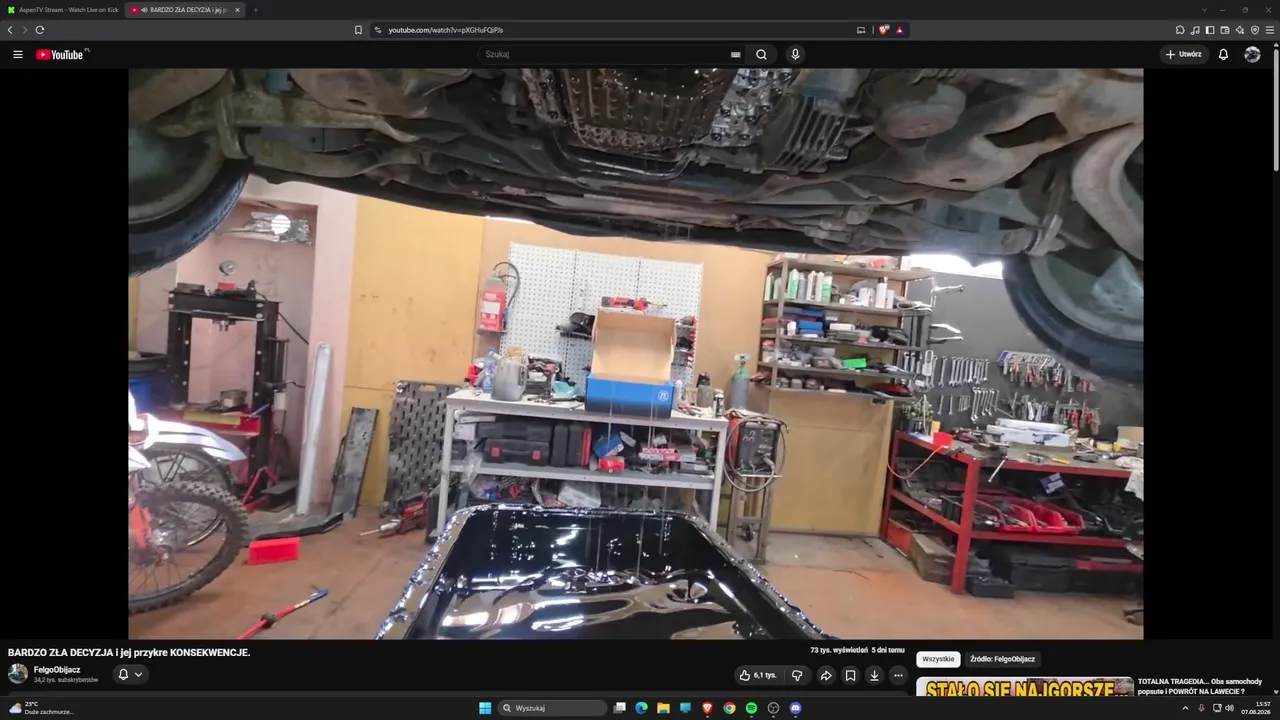Open the Brave Wallet icon

(x=1225, y=30)
